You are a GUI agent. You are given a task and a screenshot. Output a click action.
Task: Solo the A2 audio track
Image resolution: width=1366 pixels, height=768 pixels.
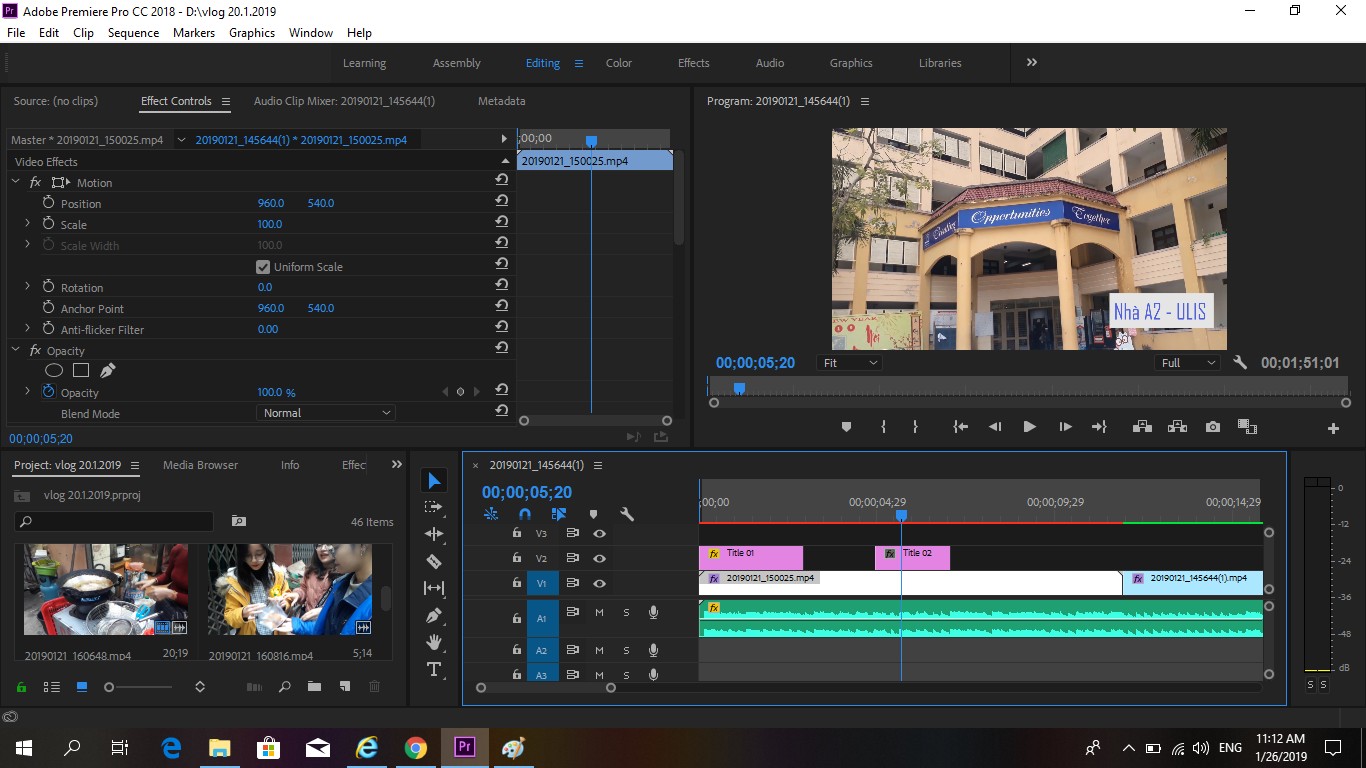coord(627,650)
